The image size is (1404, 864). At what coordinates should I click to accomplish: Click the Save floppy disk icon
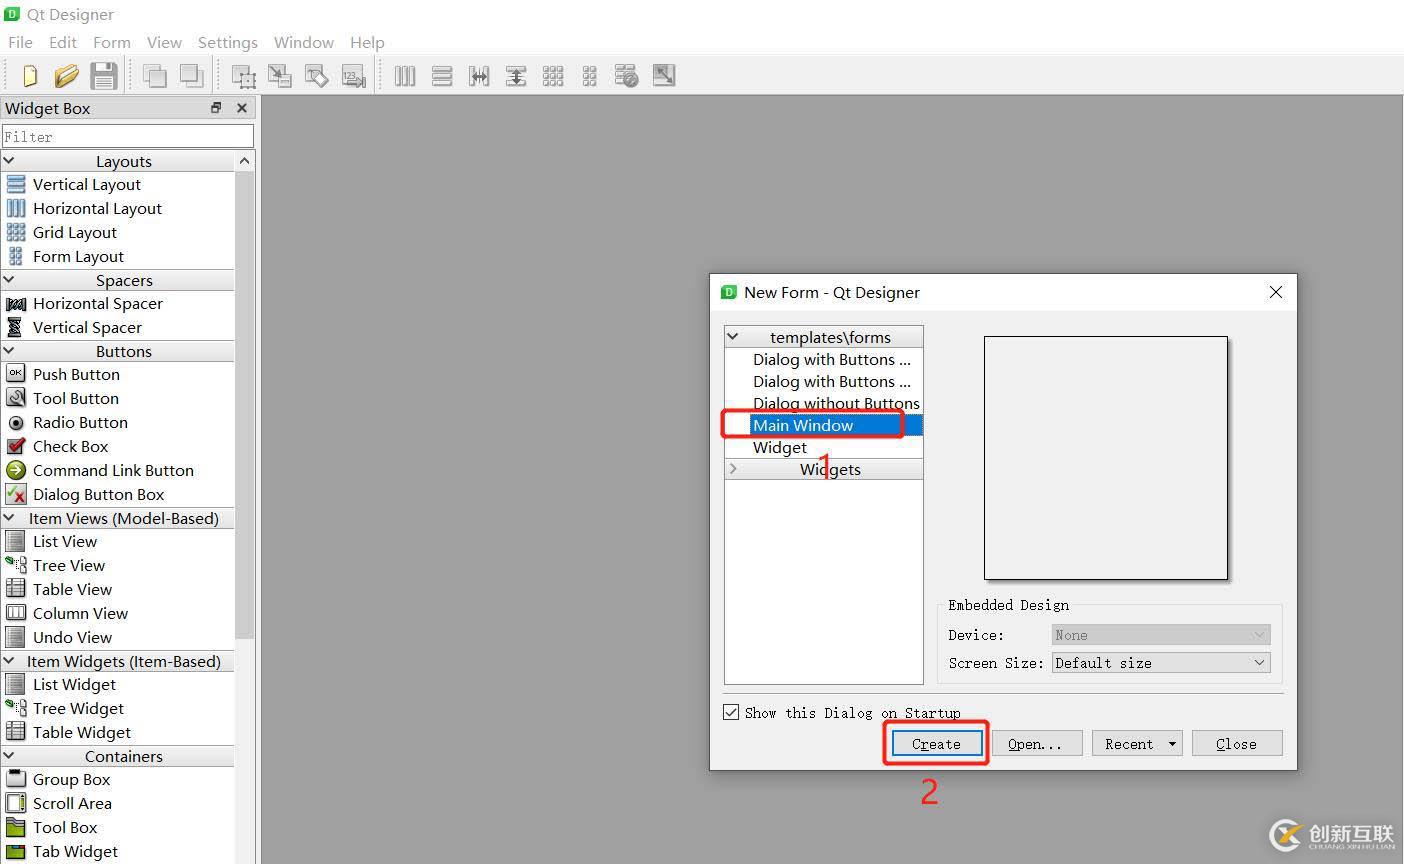click(x=104, y=75)
